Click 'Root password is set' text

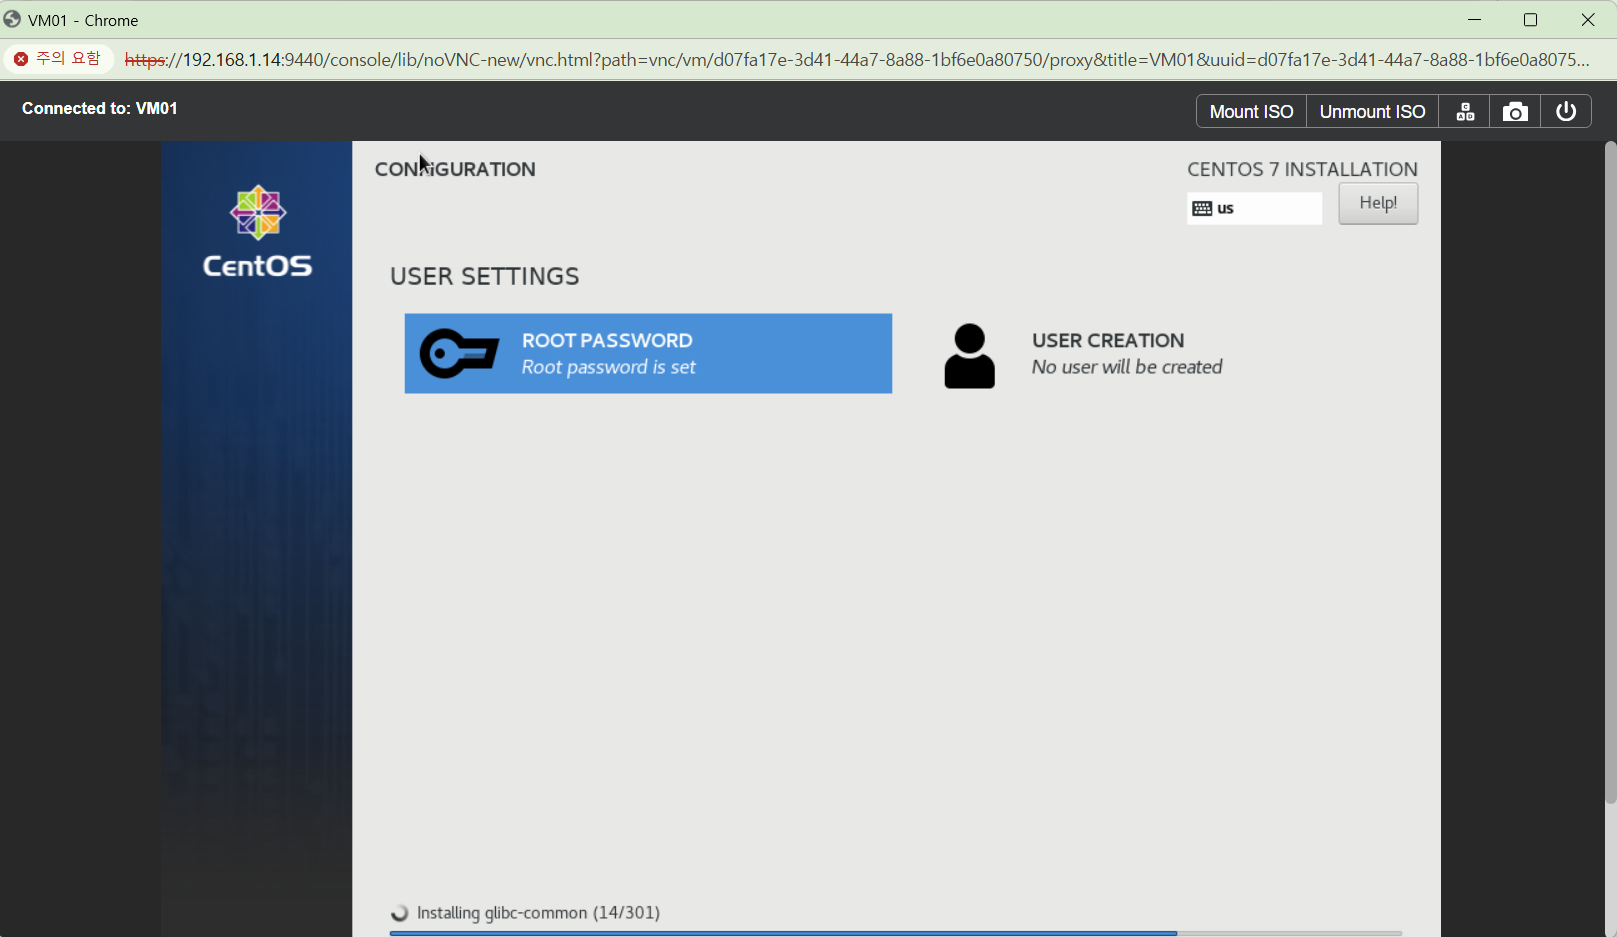click(608, 367)
